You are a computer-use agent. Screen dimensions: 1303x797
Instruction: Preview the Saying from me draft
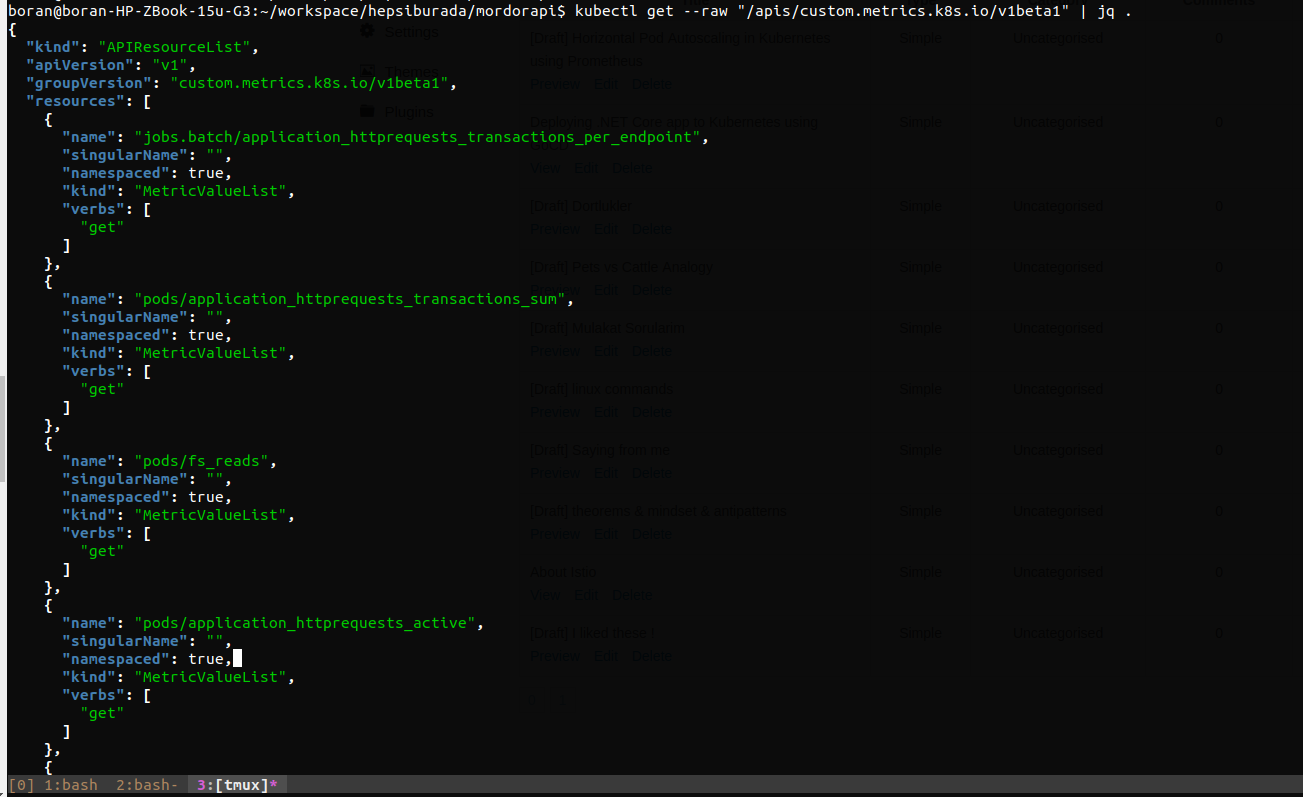pos(555,473)
